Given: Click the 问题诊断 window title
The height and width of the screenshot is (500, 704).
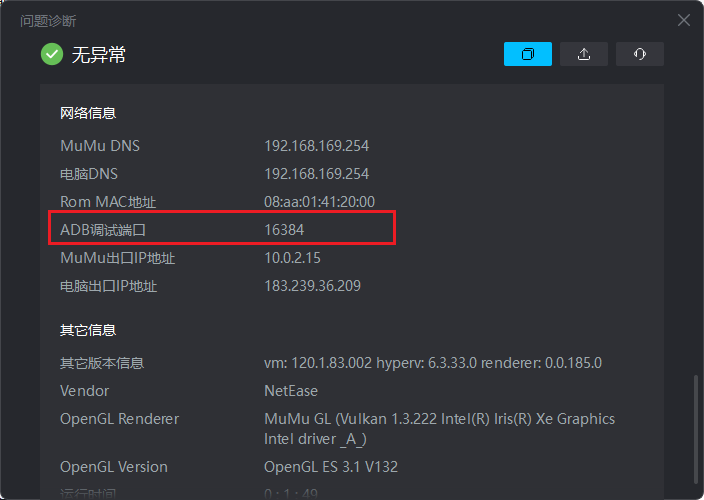Looking at the screenshot, I should (48, 20).
